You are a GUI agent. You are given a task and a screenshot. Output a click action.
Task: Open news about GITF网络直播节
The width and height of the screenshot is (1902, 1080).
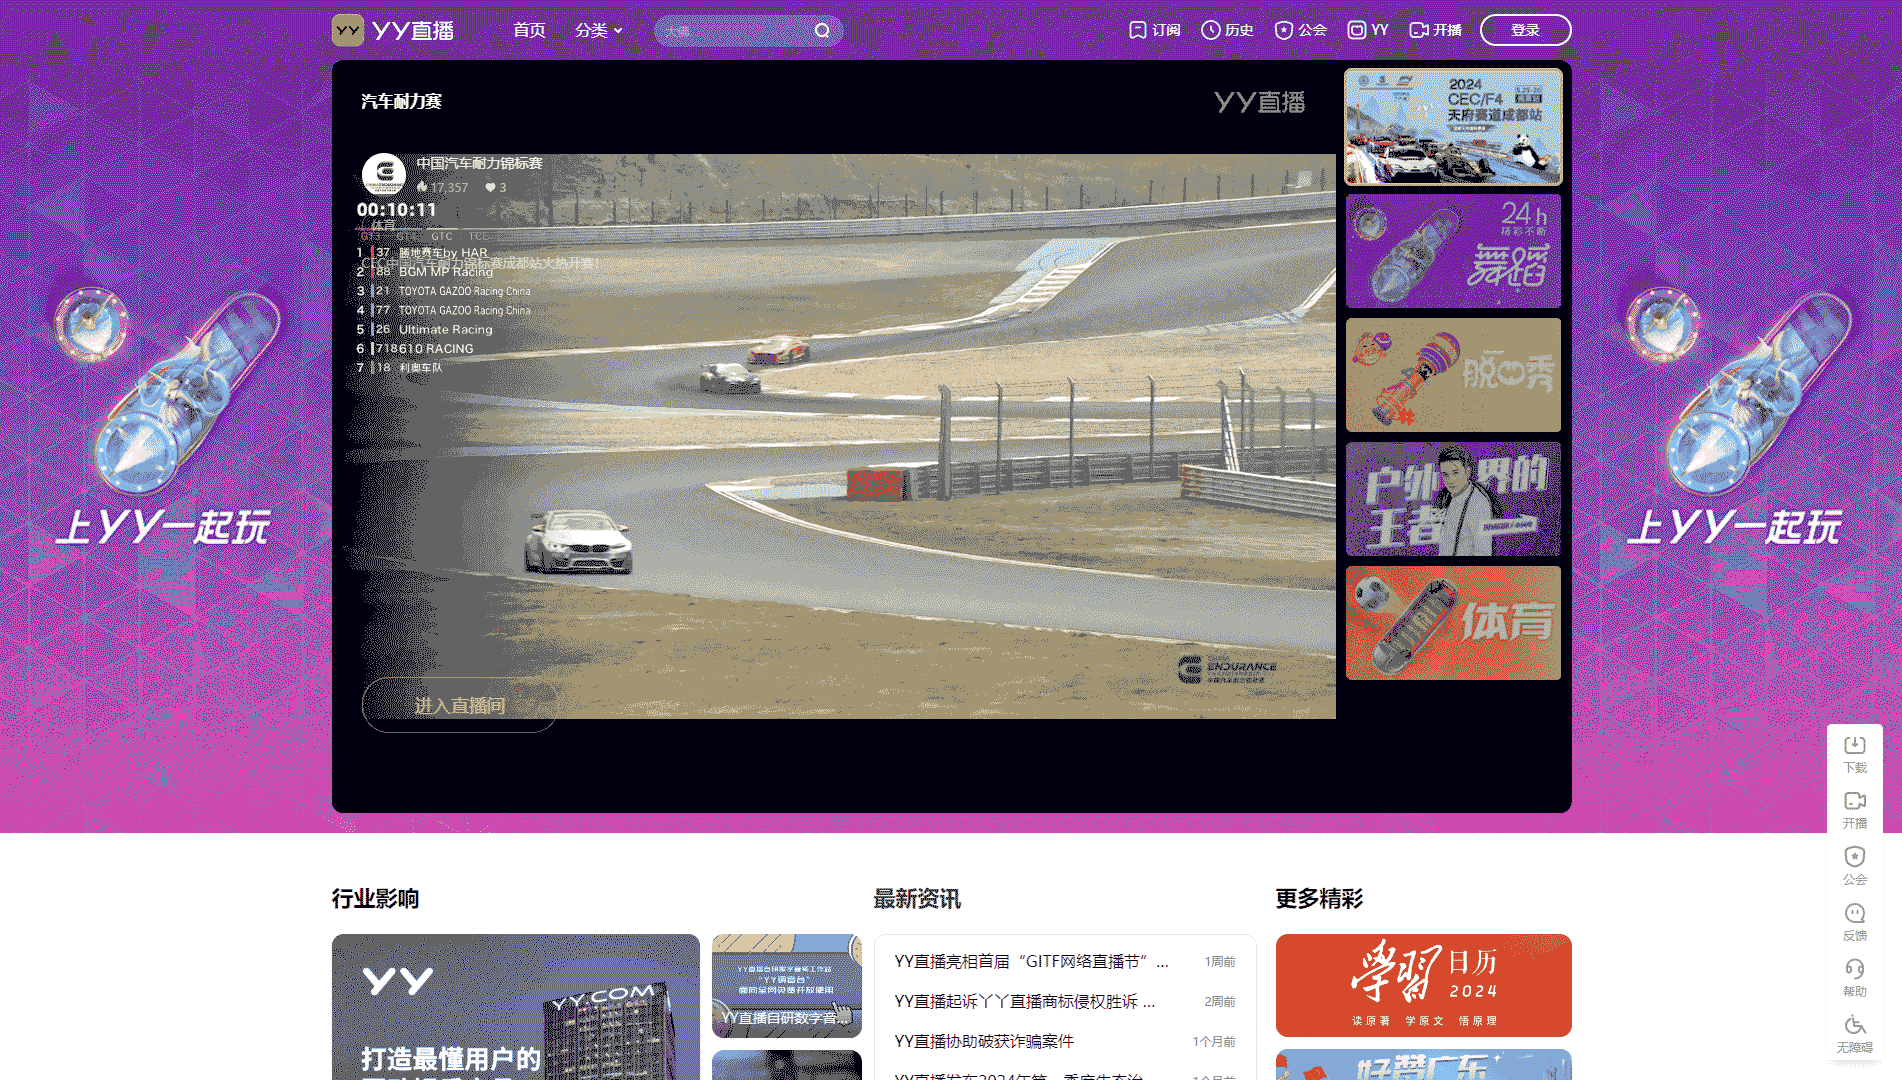tap(1031, 961)
